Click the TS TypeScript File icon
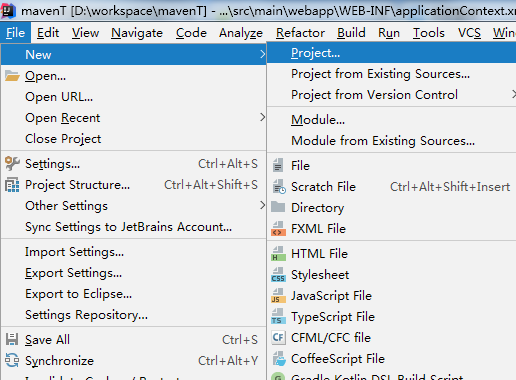Screen dimensions: 516x380 coord(278,317)
